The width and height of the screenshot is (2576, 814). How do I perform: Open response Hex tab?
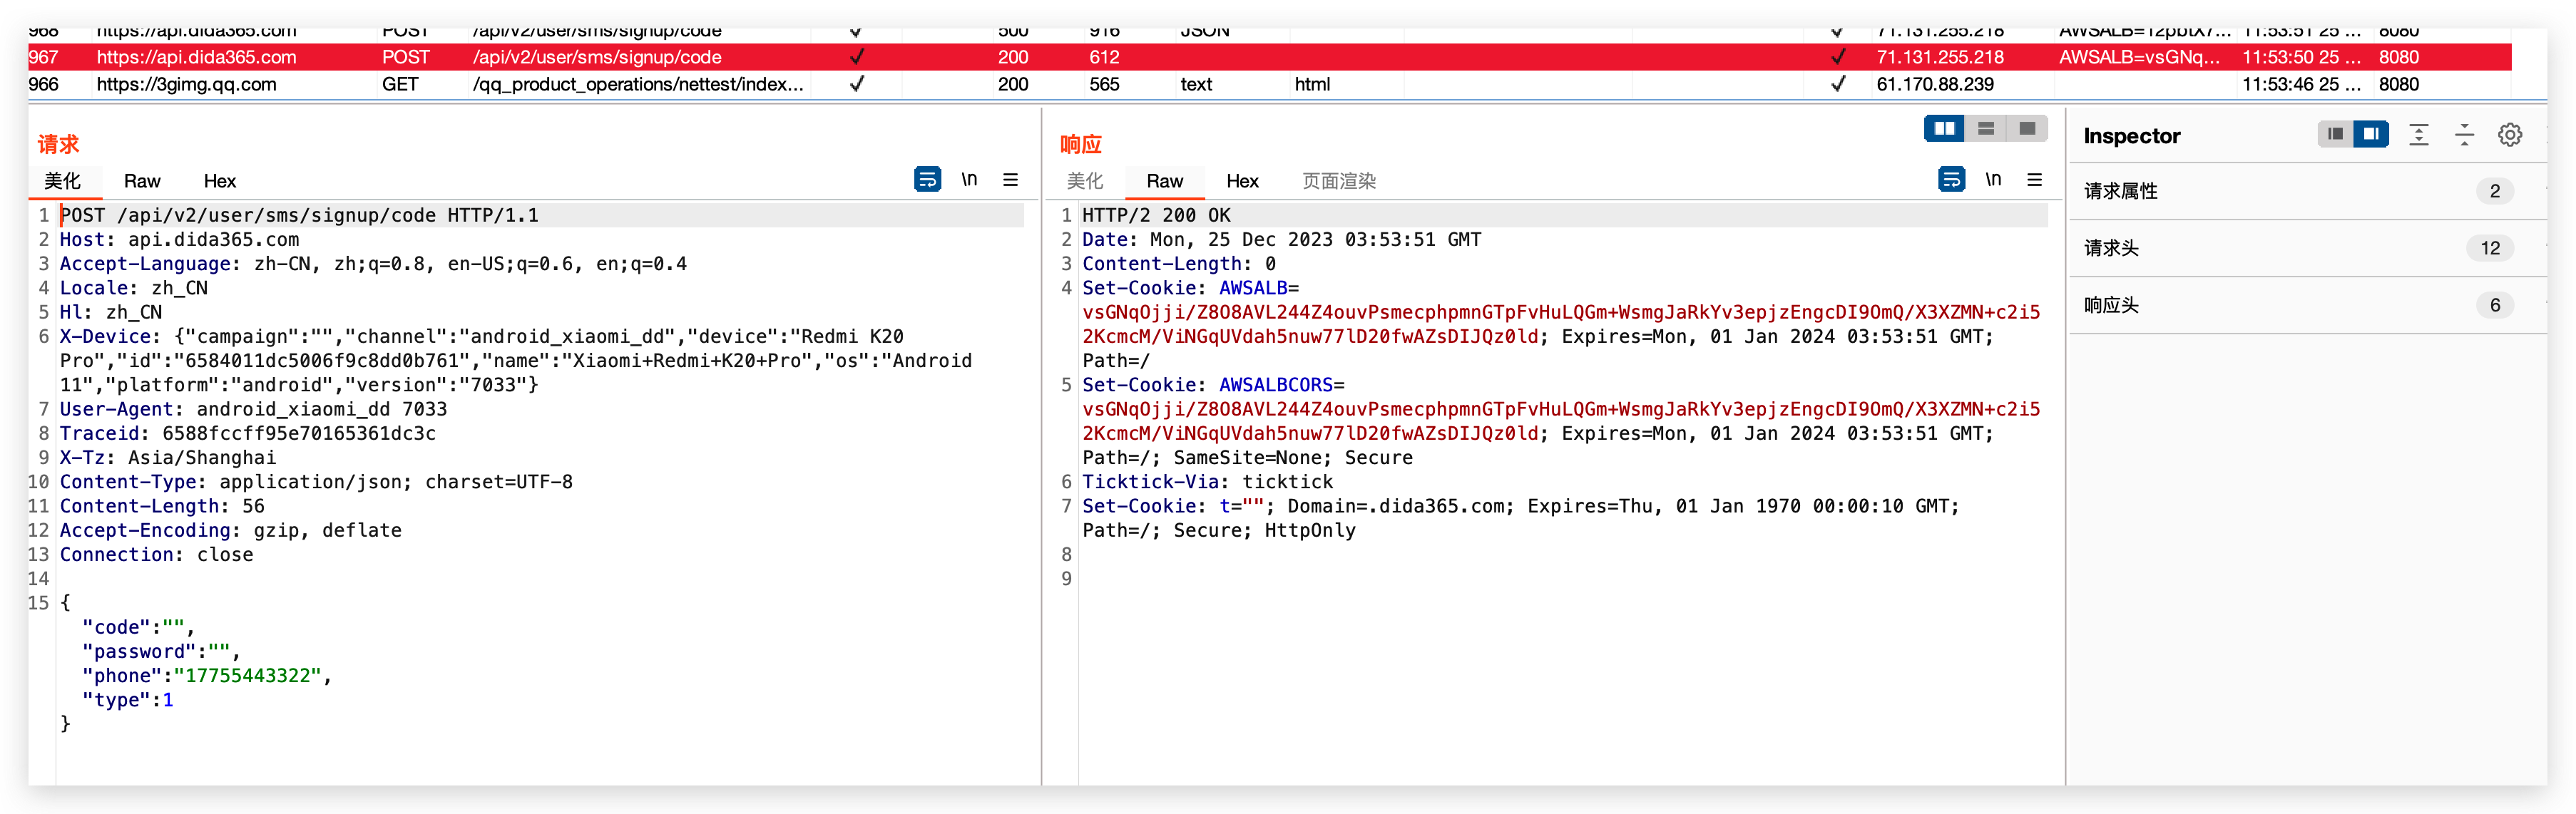point(1242,181)
